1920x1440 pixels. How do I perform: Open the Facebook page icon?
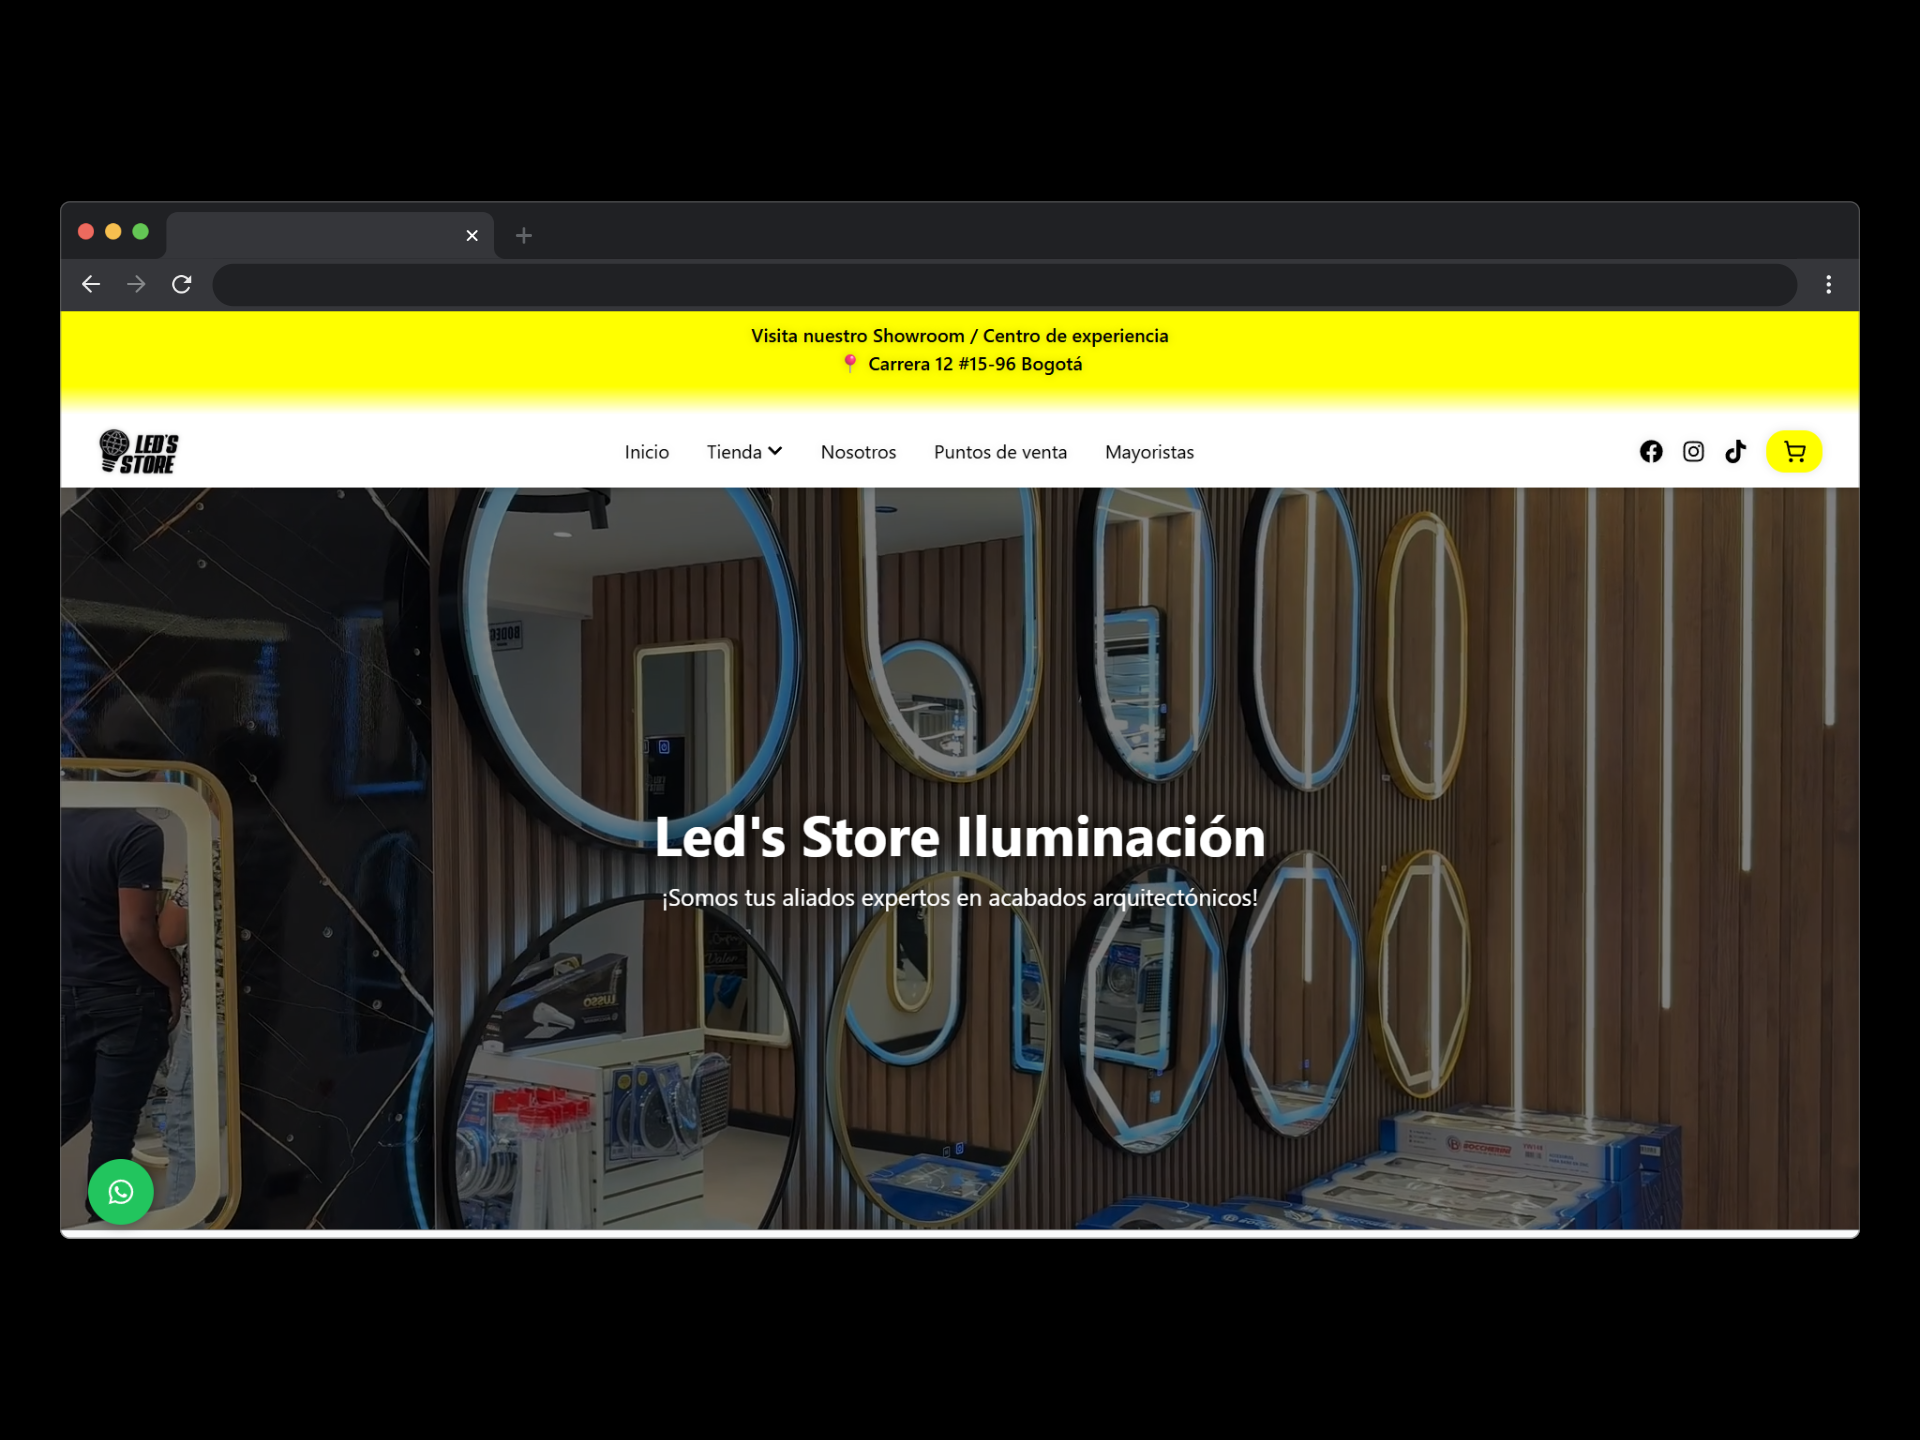[x=1651, y=452]
